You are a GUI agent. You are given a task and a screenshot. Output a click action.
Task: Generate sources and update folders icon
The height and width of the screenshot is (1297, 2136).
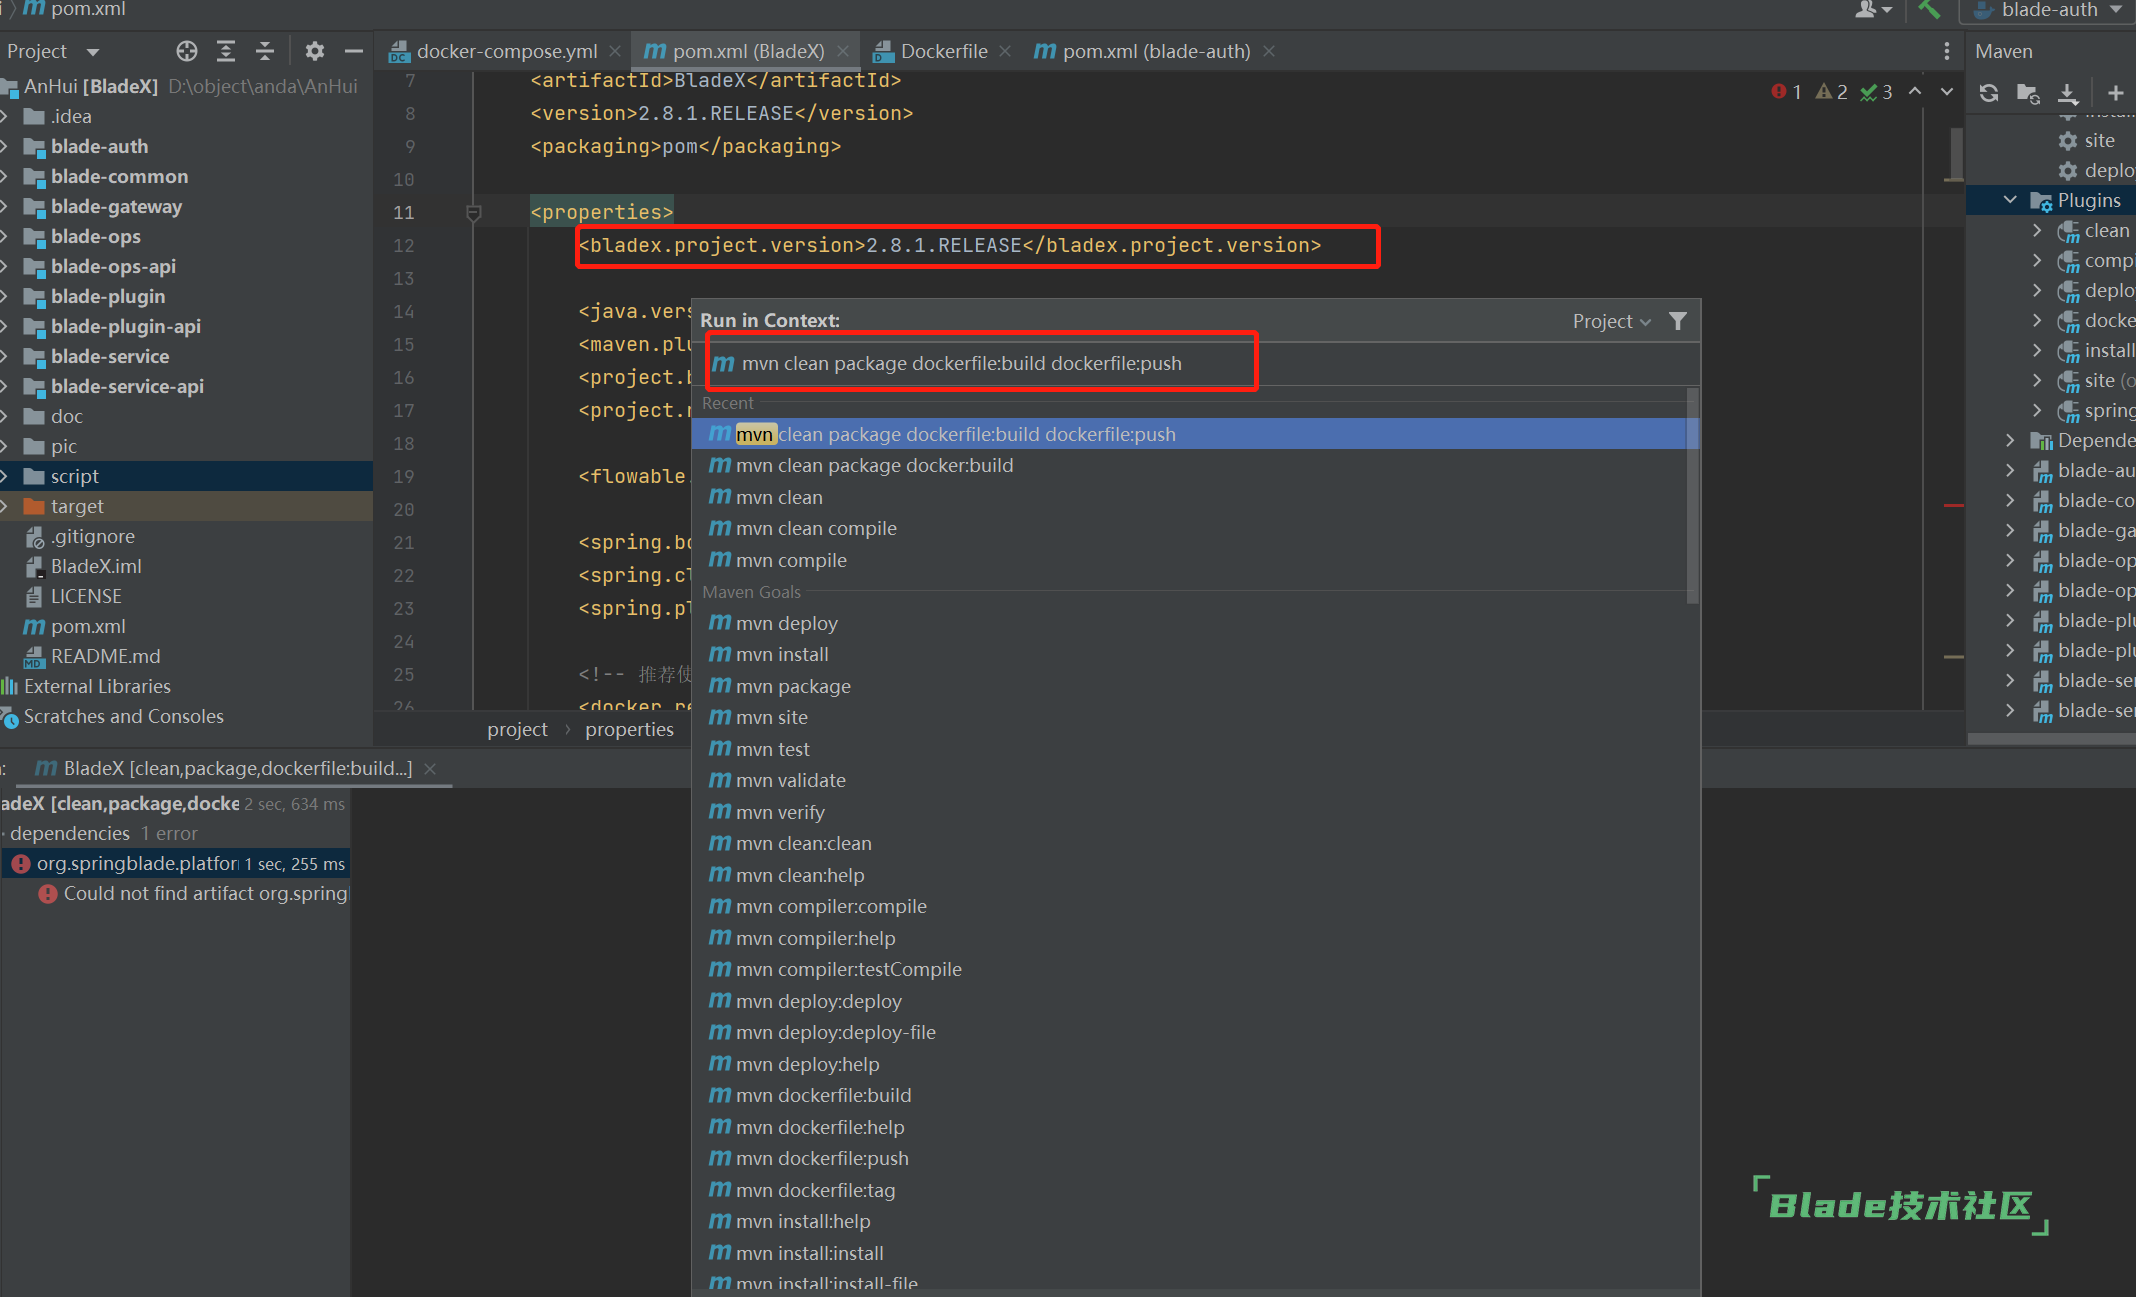tap(2028, 93)
